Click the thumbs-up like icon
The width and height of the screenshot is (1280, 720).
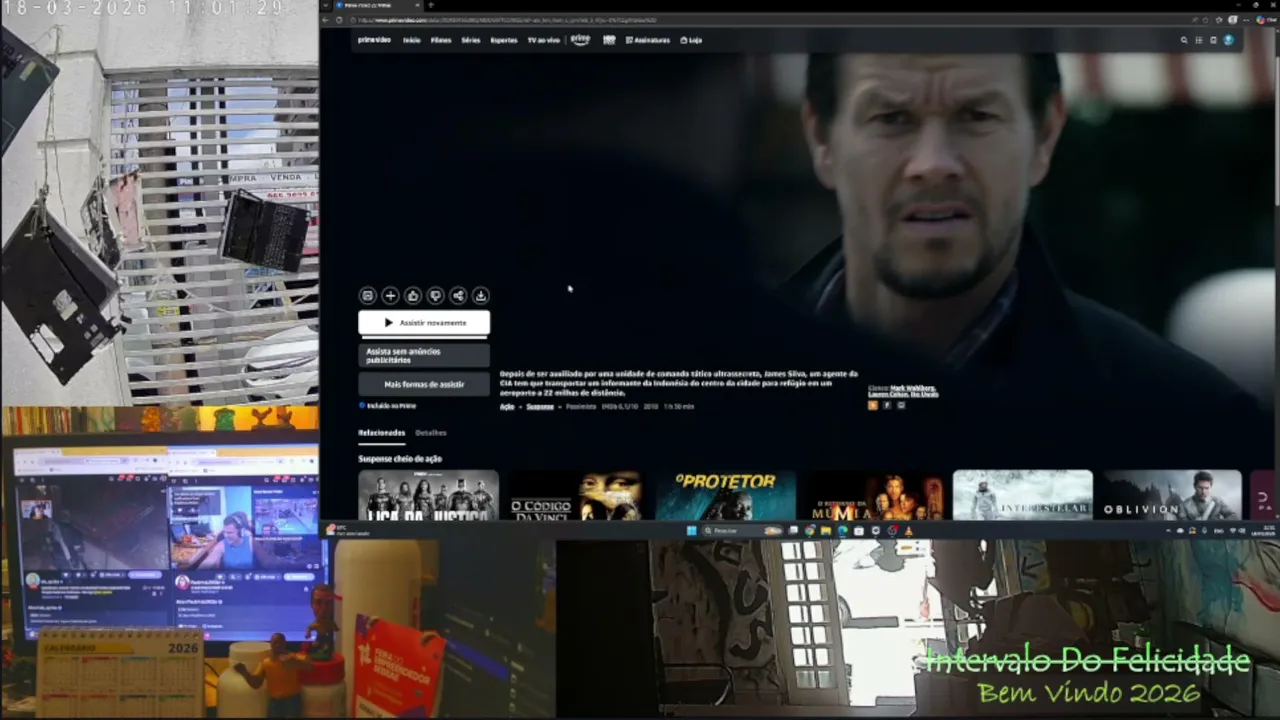point(413,296)
